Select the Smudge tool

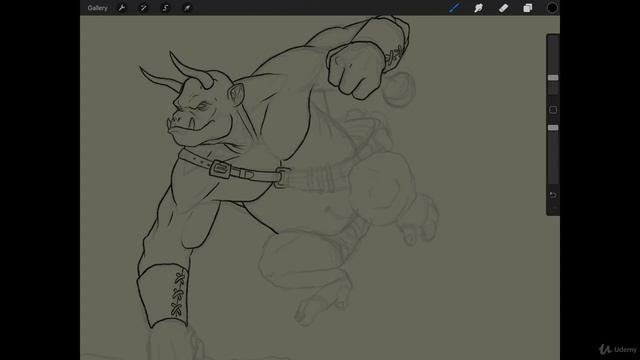click(478, 8)
